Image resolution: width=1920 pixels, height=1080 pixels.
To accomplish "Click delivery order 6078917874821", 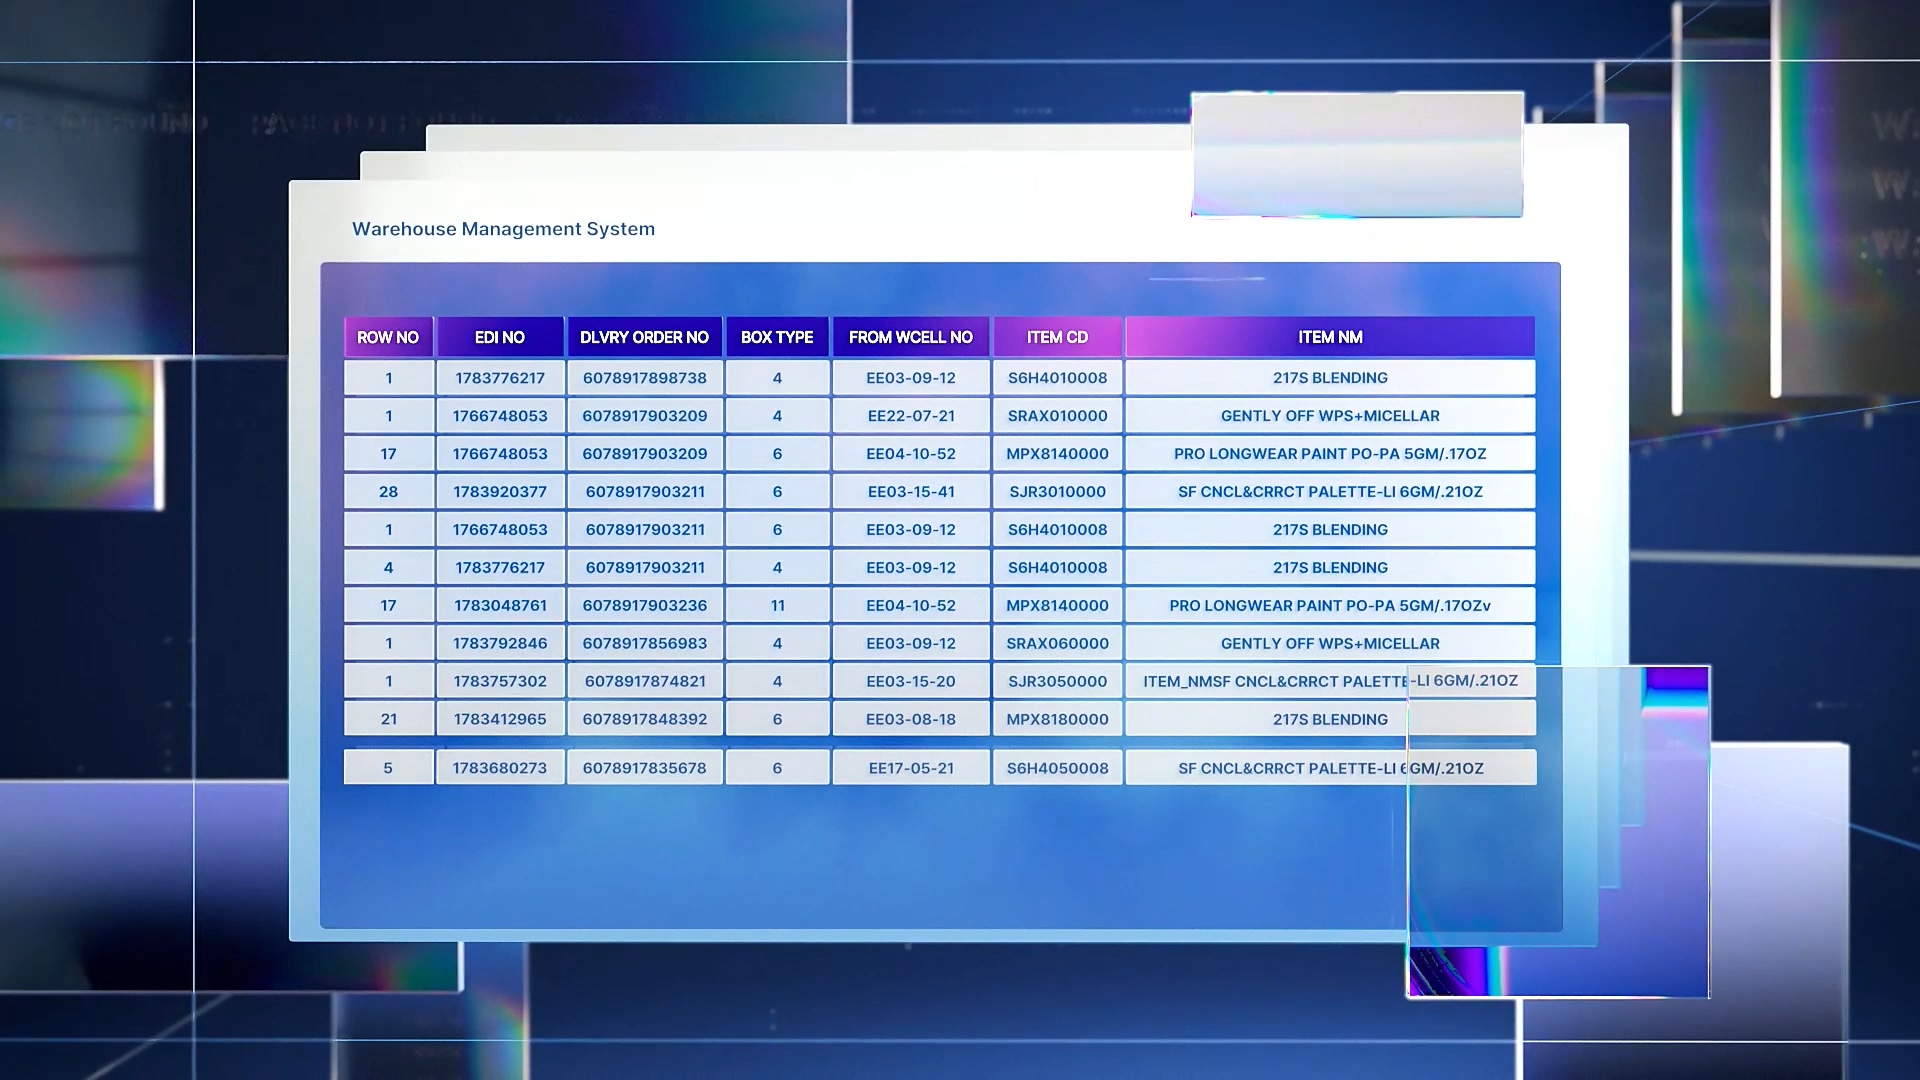I will click(645, 682).
